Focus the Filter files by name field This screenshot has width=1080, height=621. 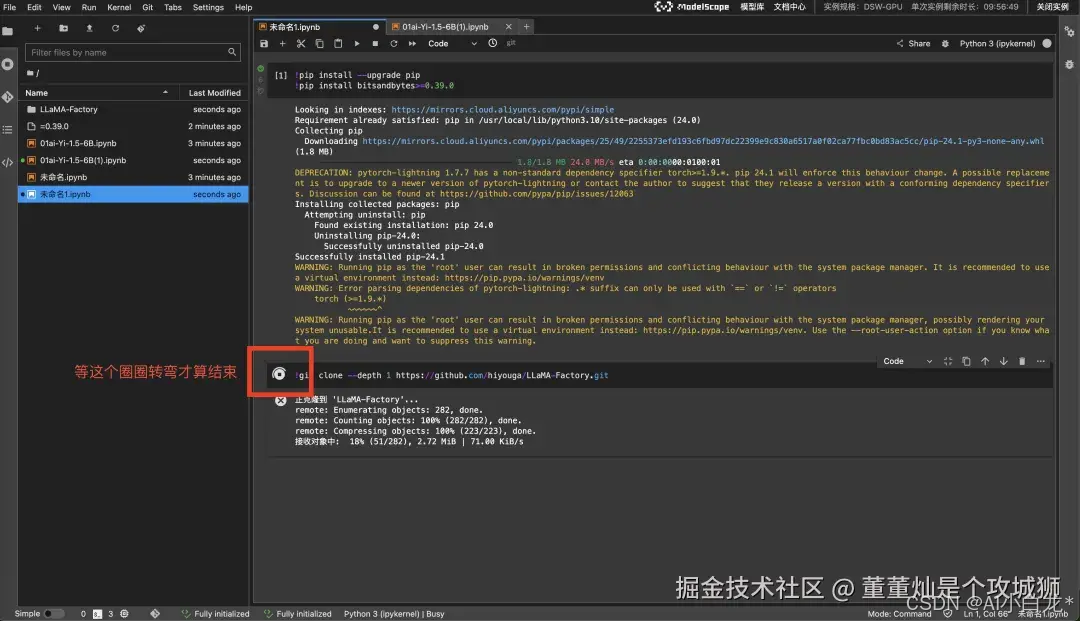132,52
